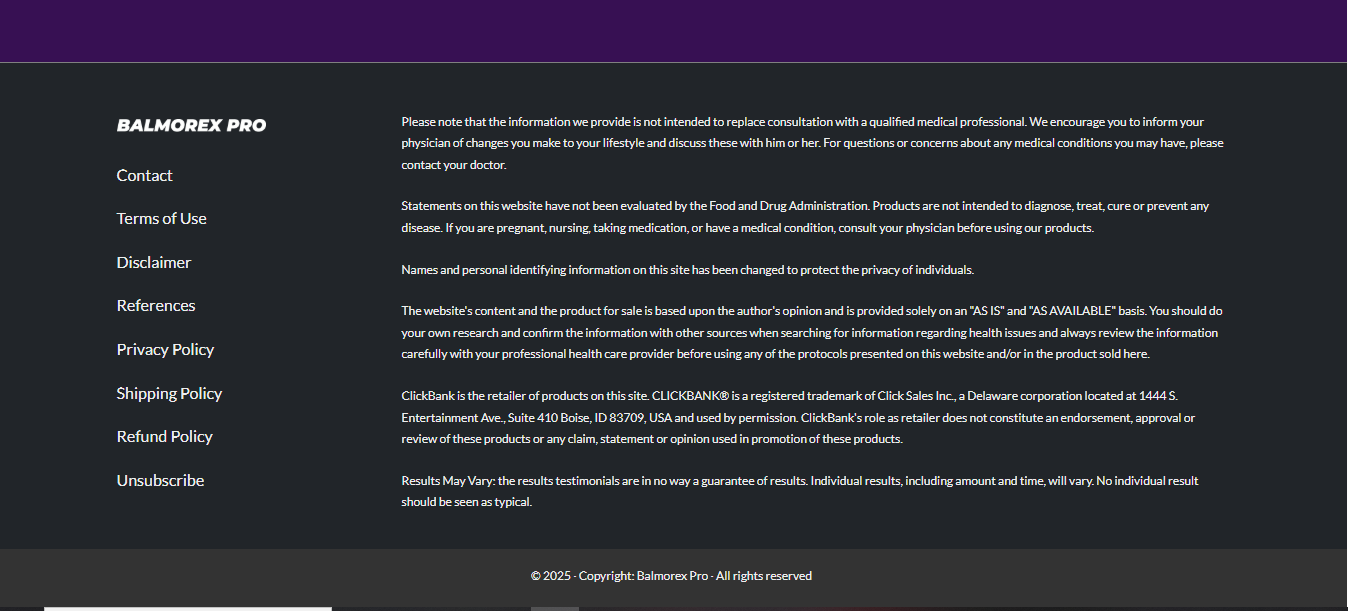Click the medical consultation notice paragraph
The image size is (1348, 611).
(811, 143)
